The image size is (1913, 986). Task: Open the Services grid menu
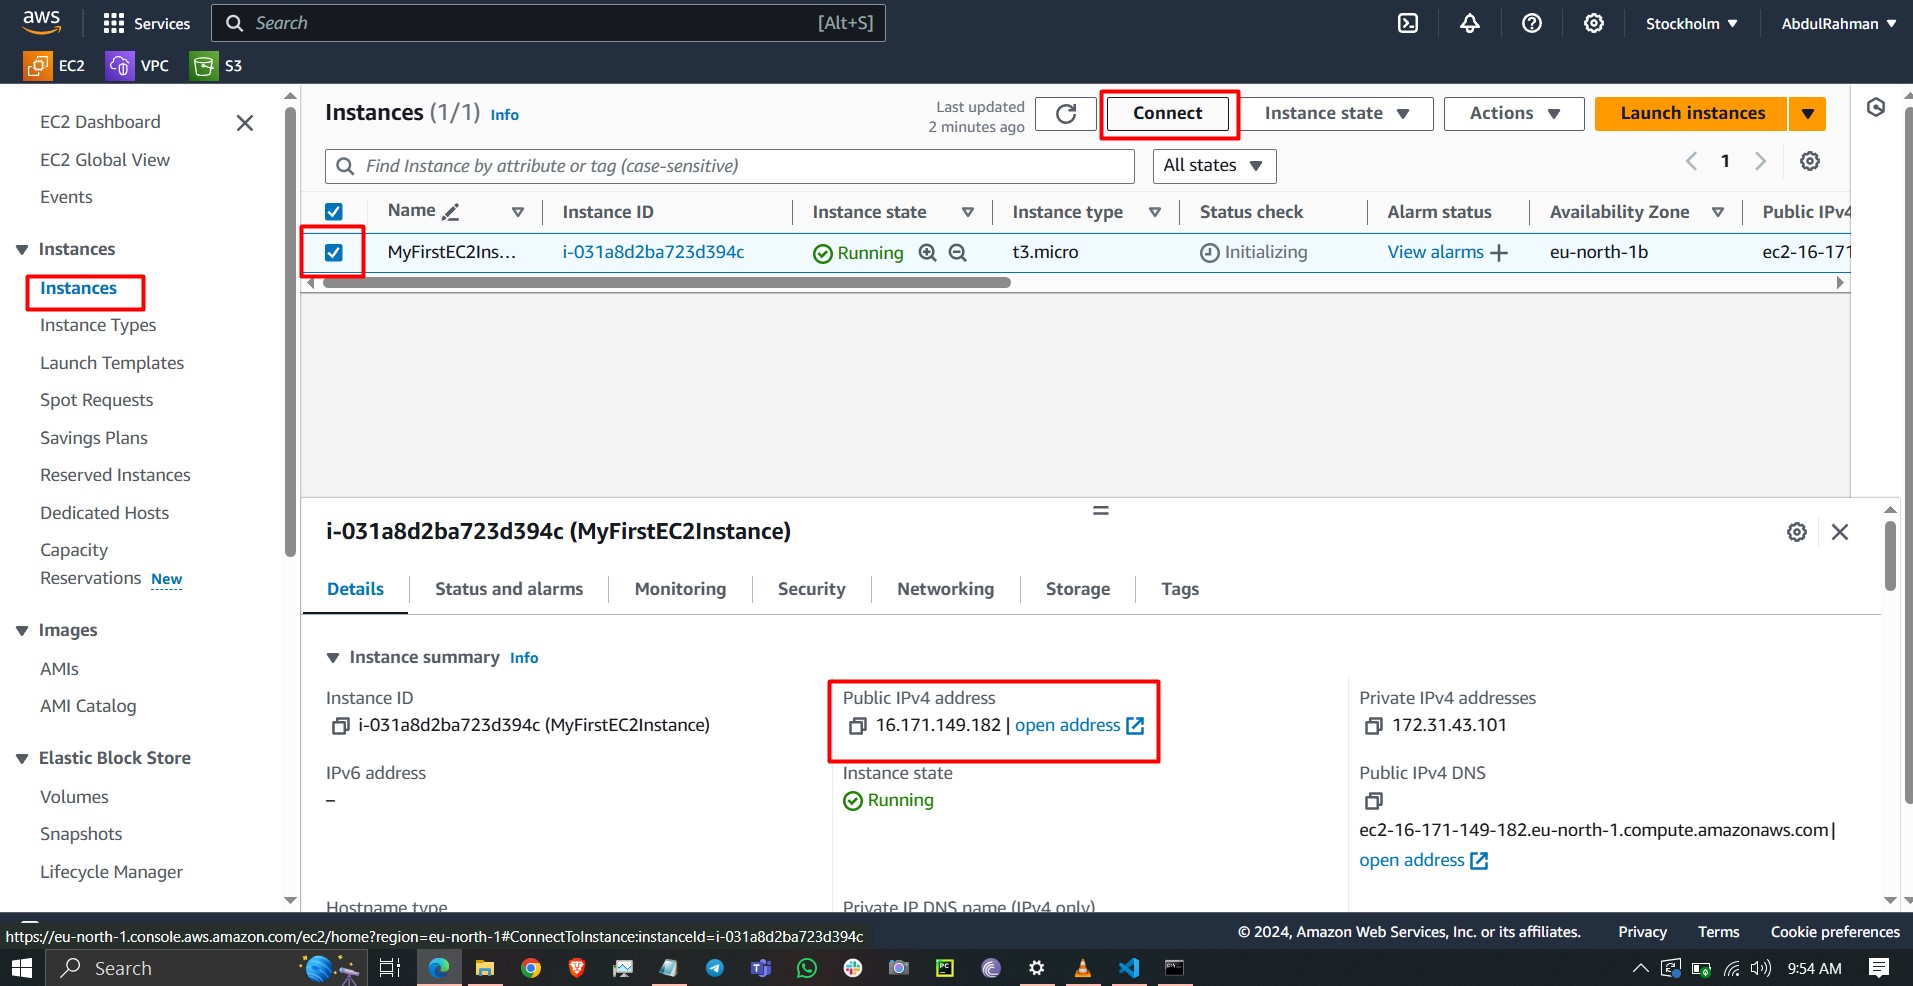146,23
